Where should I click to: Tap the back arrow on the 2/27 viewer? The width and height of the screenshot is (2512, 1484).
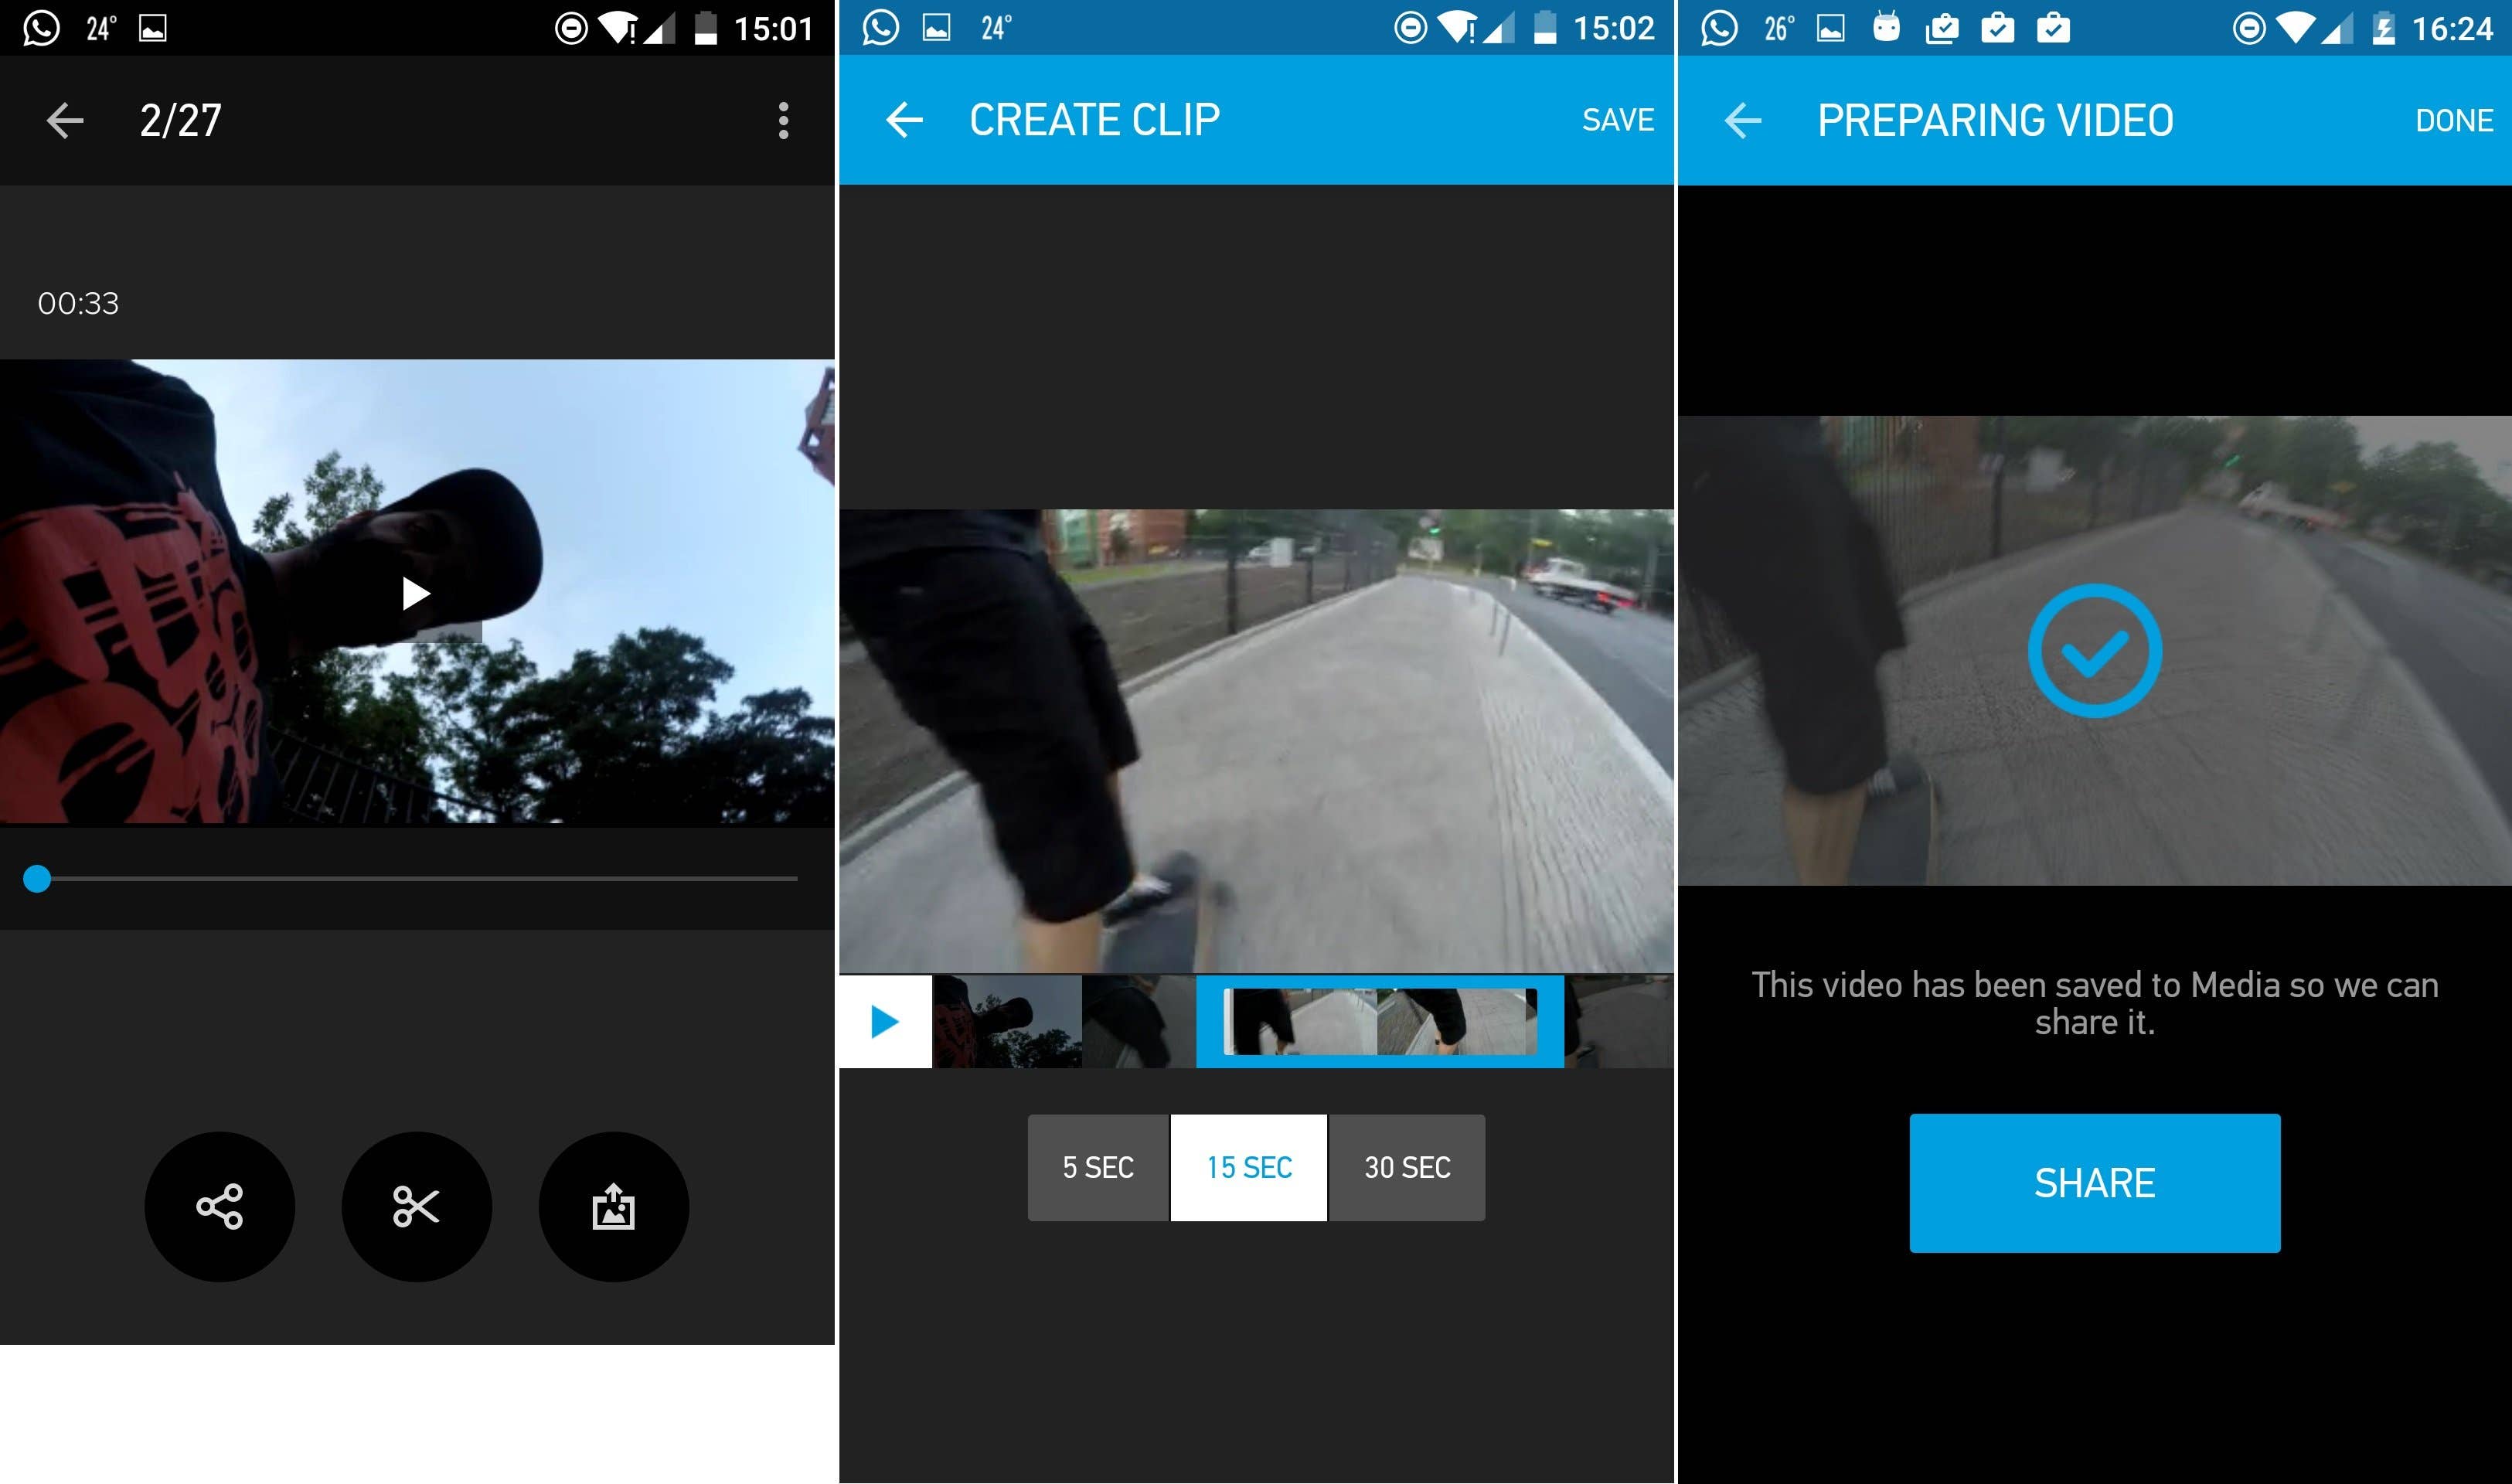coord(64,120)
